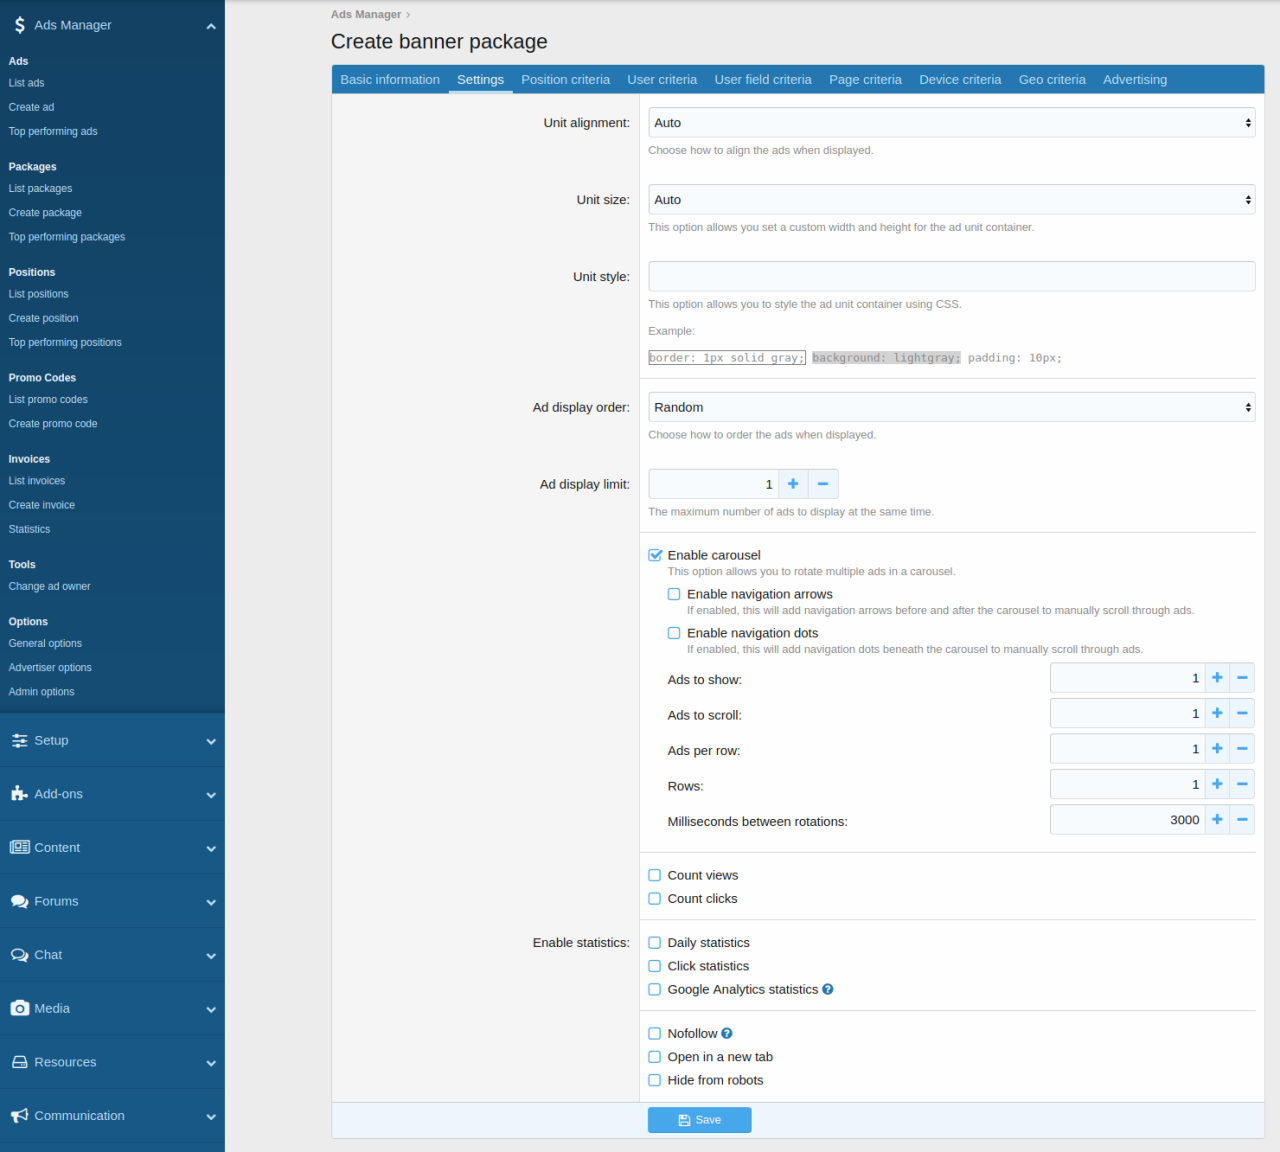
Task: Select the Setup sliders icon in the sidebar
Action: 18,740
